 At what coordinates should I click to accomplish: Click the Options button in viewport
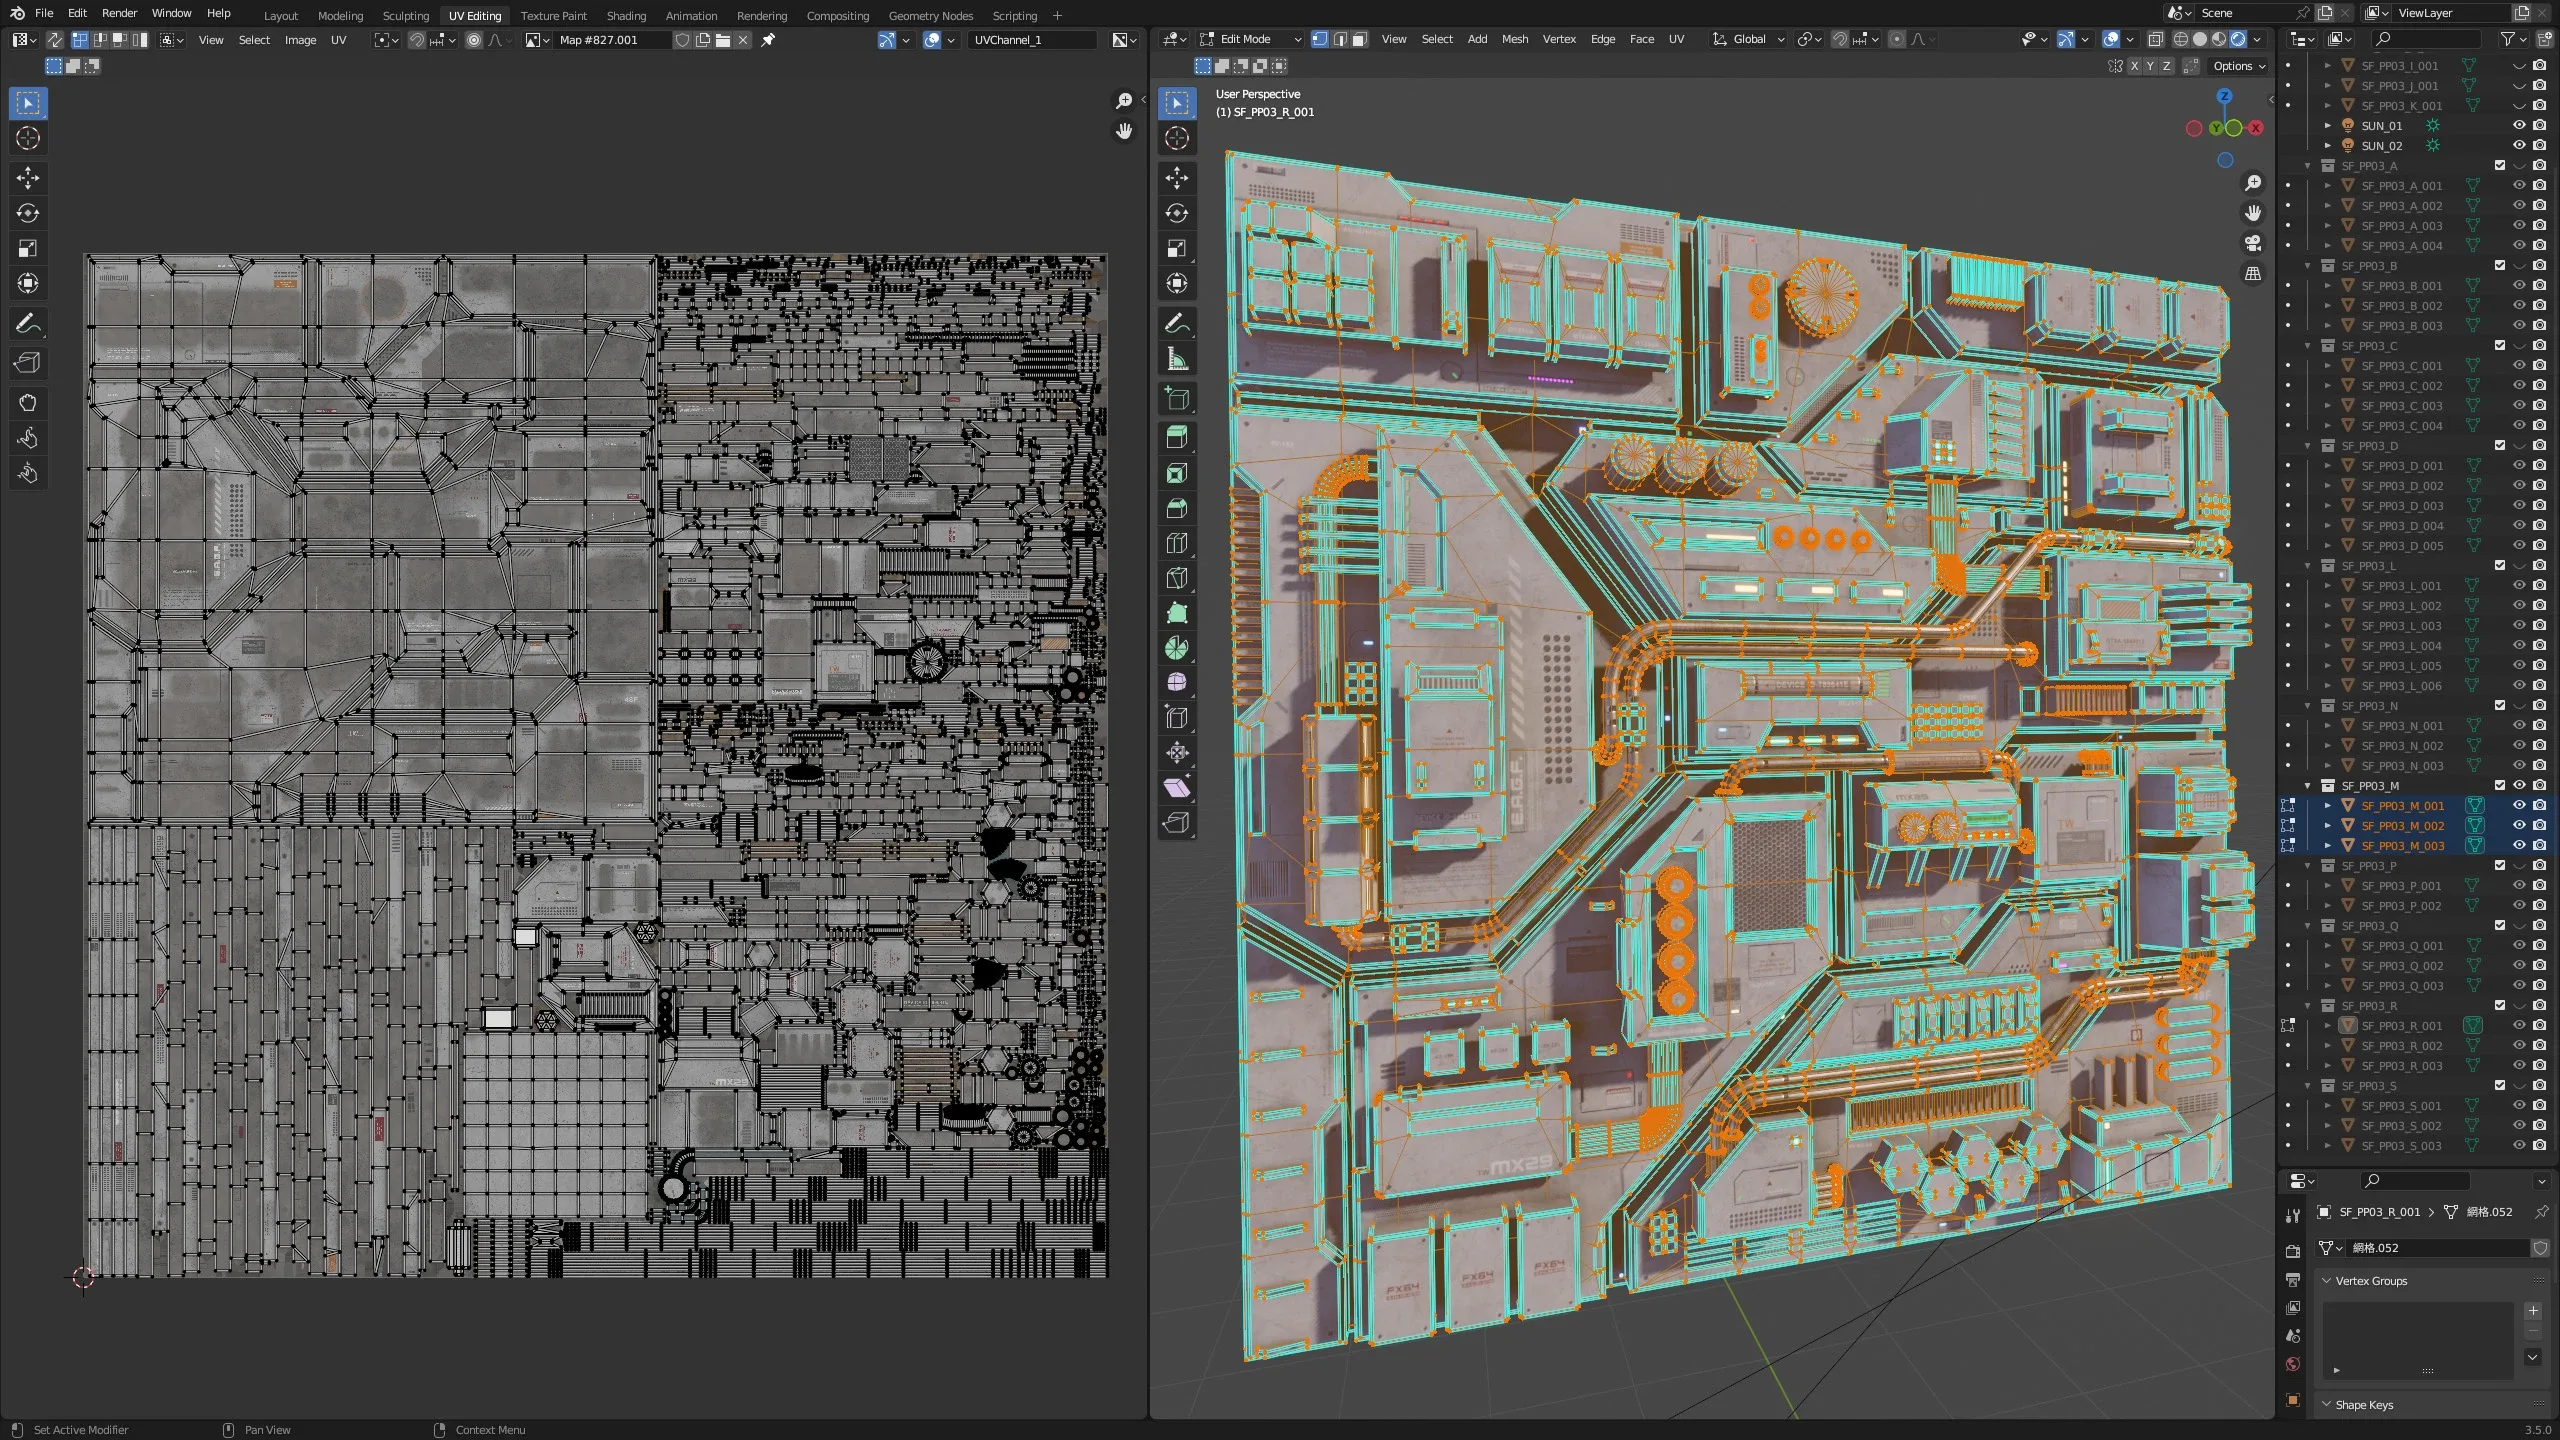2238,66
